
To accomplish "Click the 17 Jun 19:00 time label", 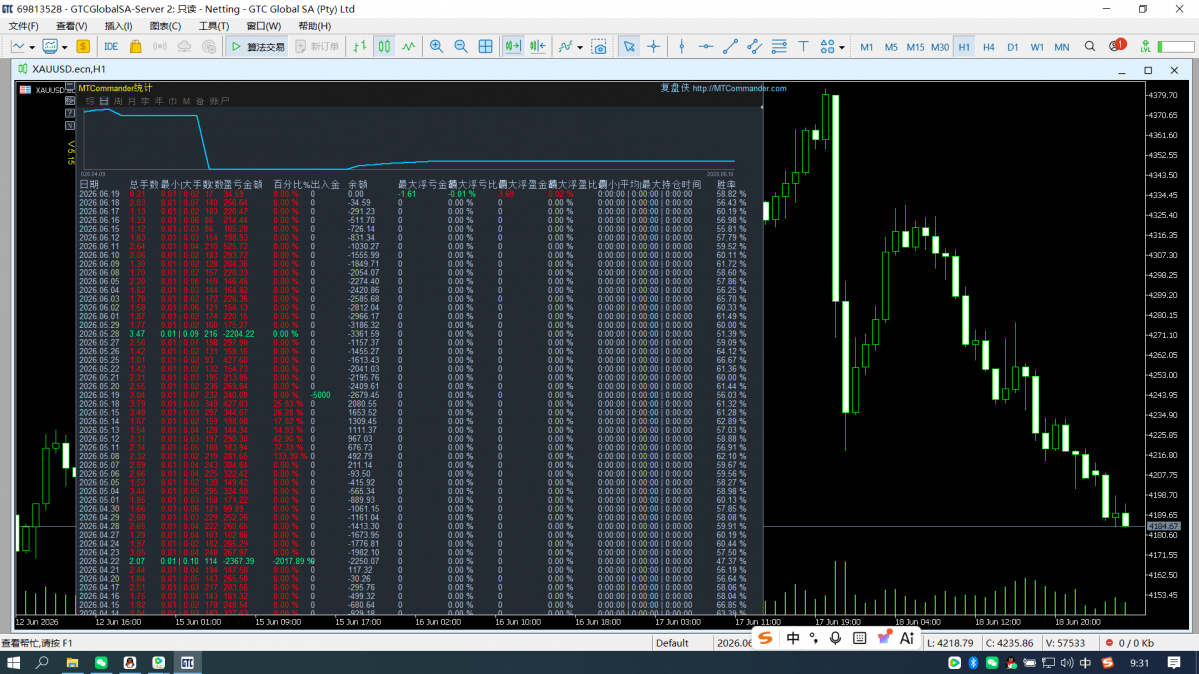I will tap(838, 622).
